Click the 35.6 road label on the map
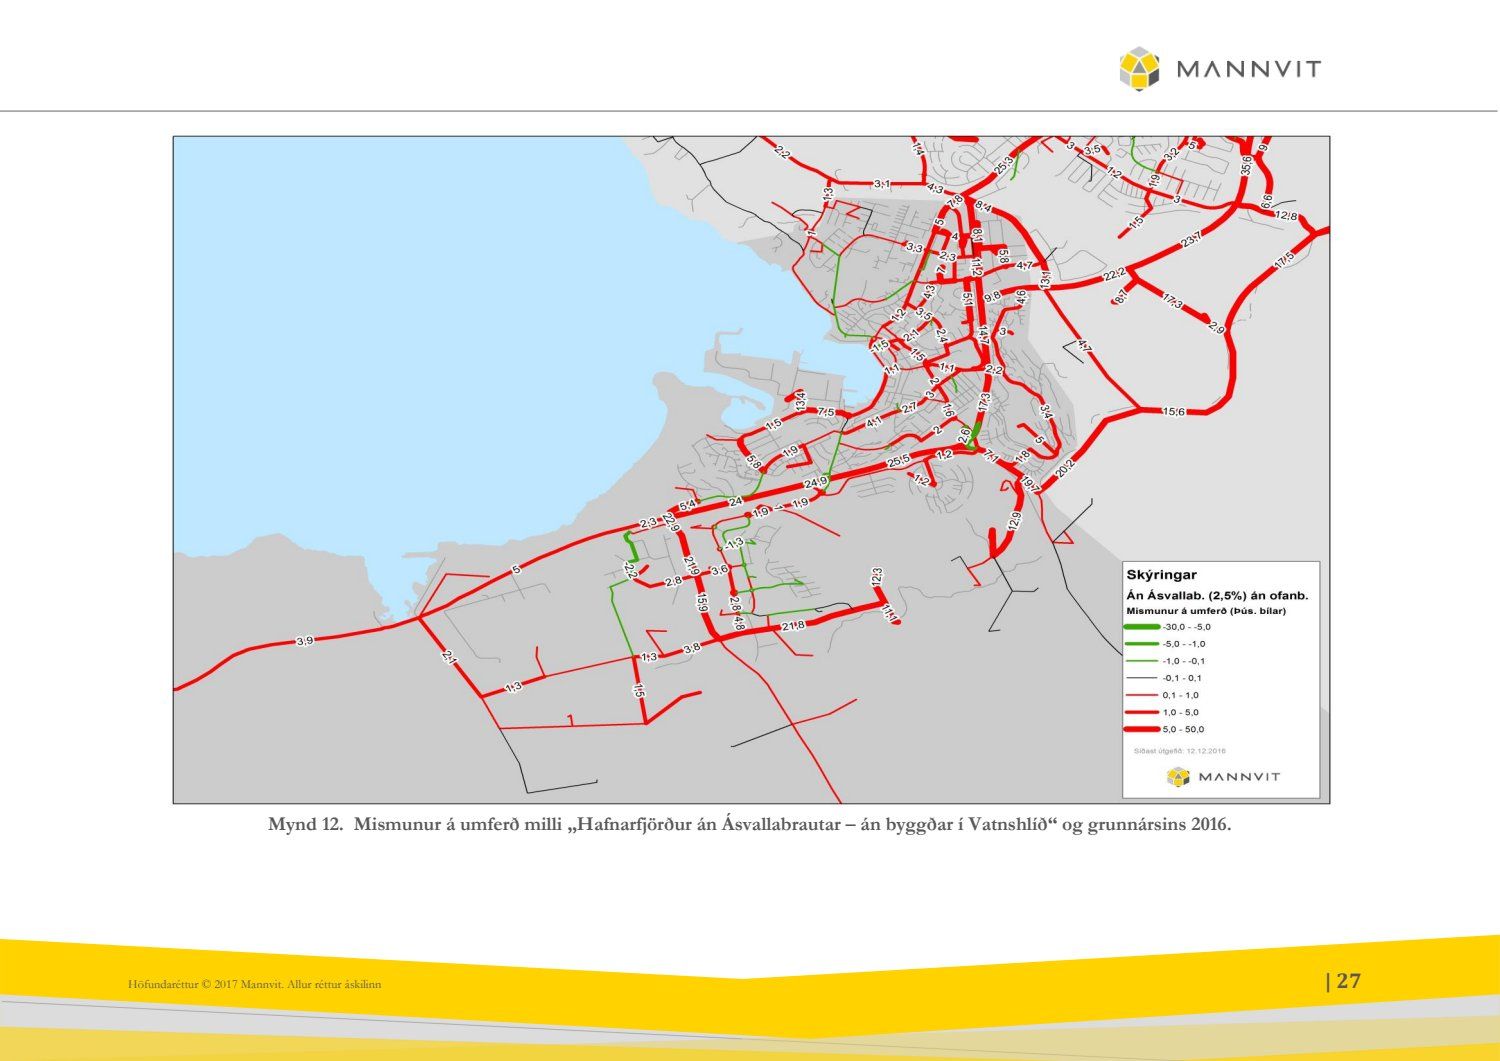Screen dimensions: 1500x1061 tap(1246, 165)
